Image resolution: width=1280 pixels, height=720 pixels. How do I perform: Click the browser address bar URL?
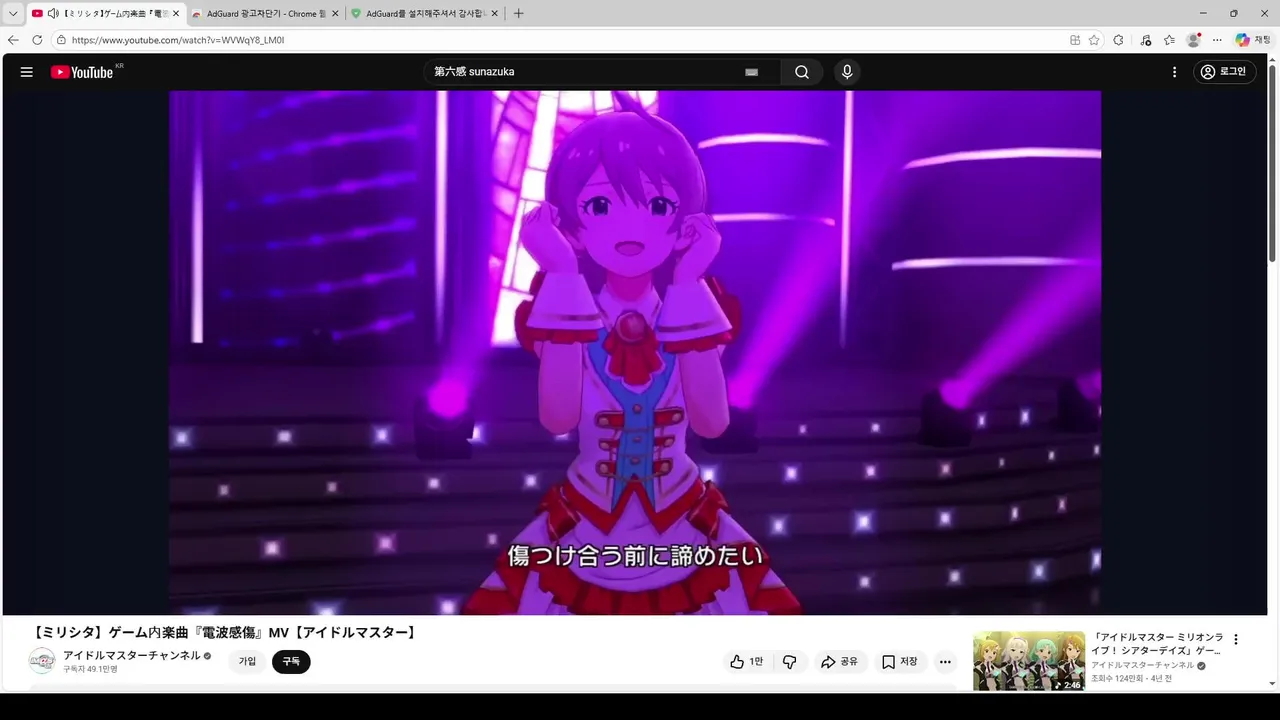click(x=178, y=40)
